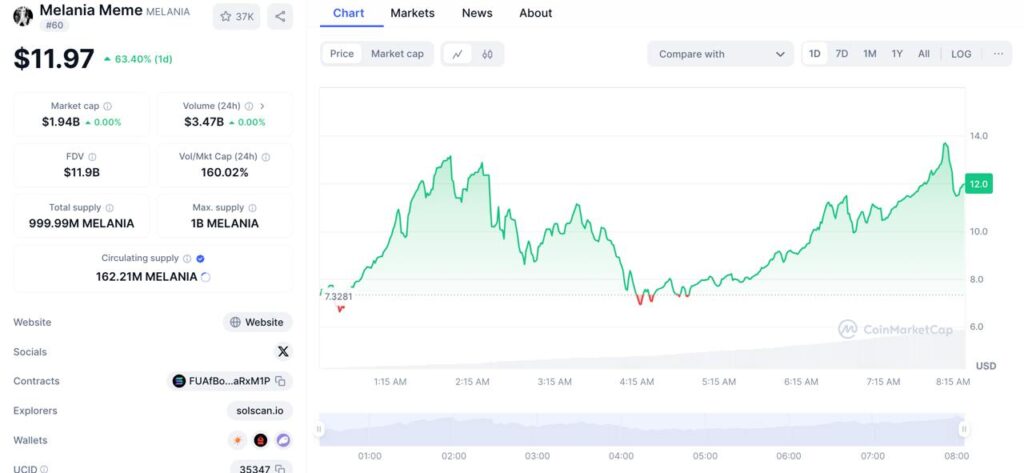The width and height of the screenshot is (1024, 473).
Task: Enable LOG scale on chart
Action: [x=960, y=54]
